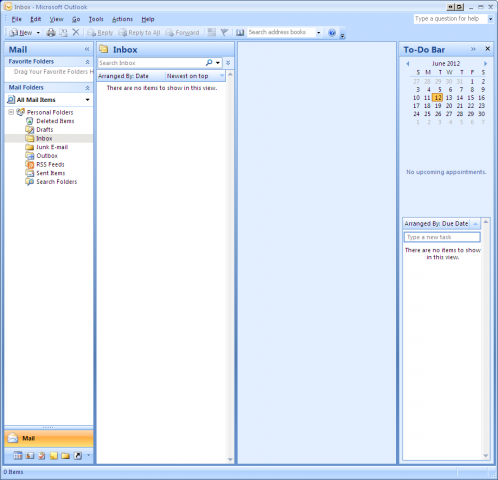Click the Type a new task field
This screenshot has height=480, width=498.
pyautogui.click(x=442, y=237)
